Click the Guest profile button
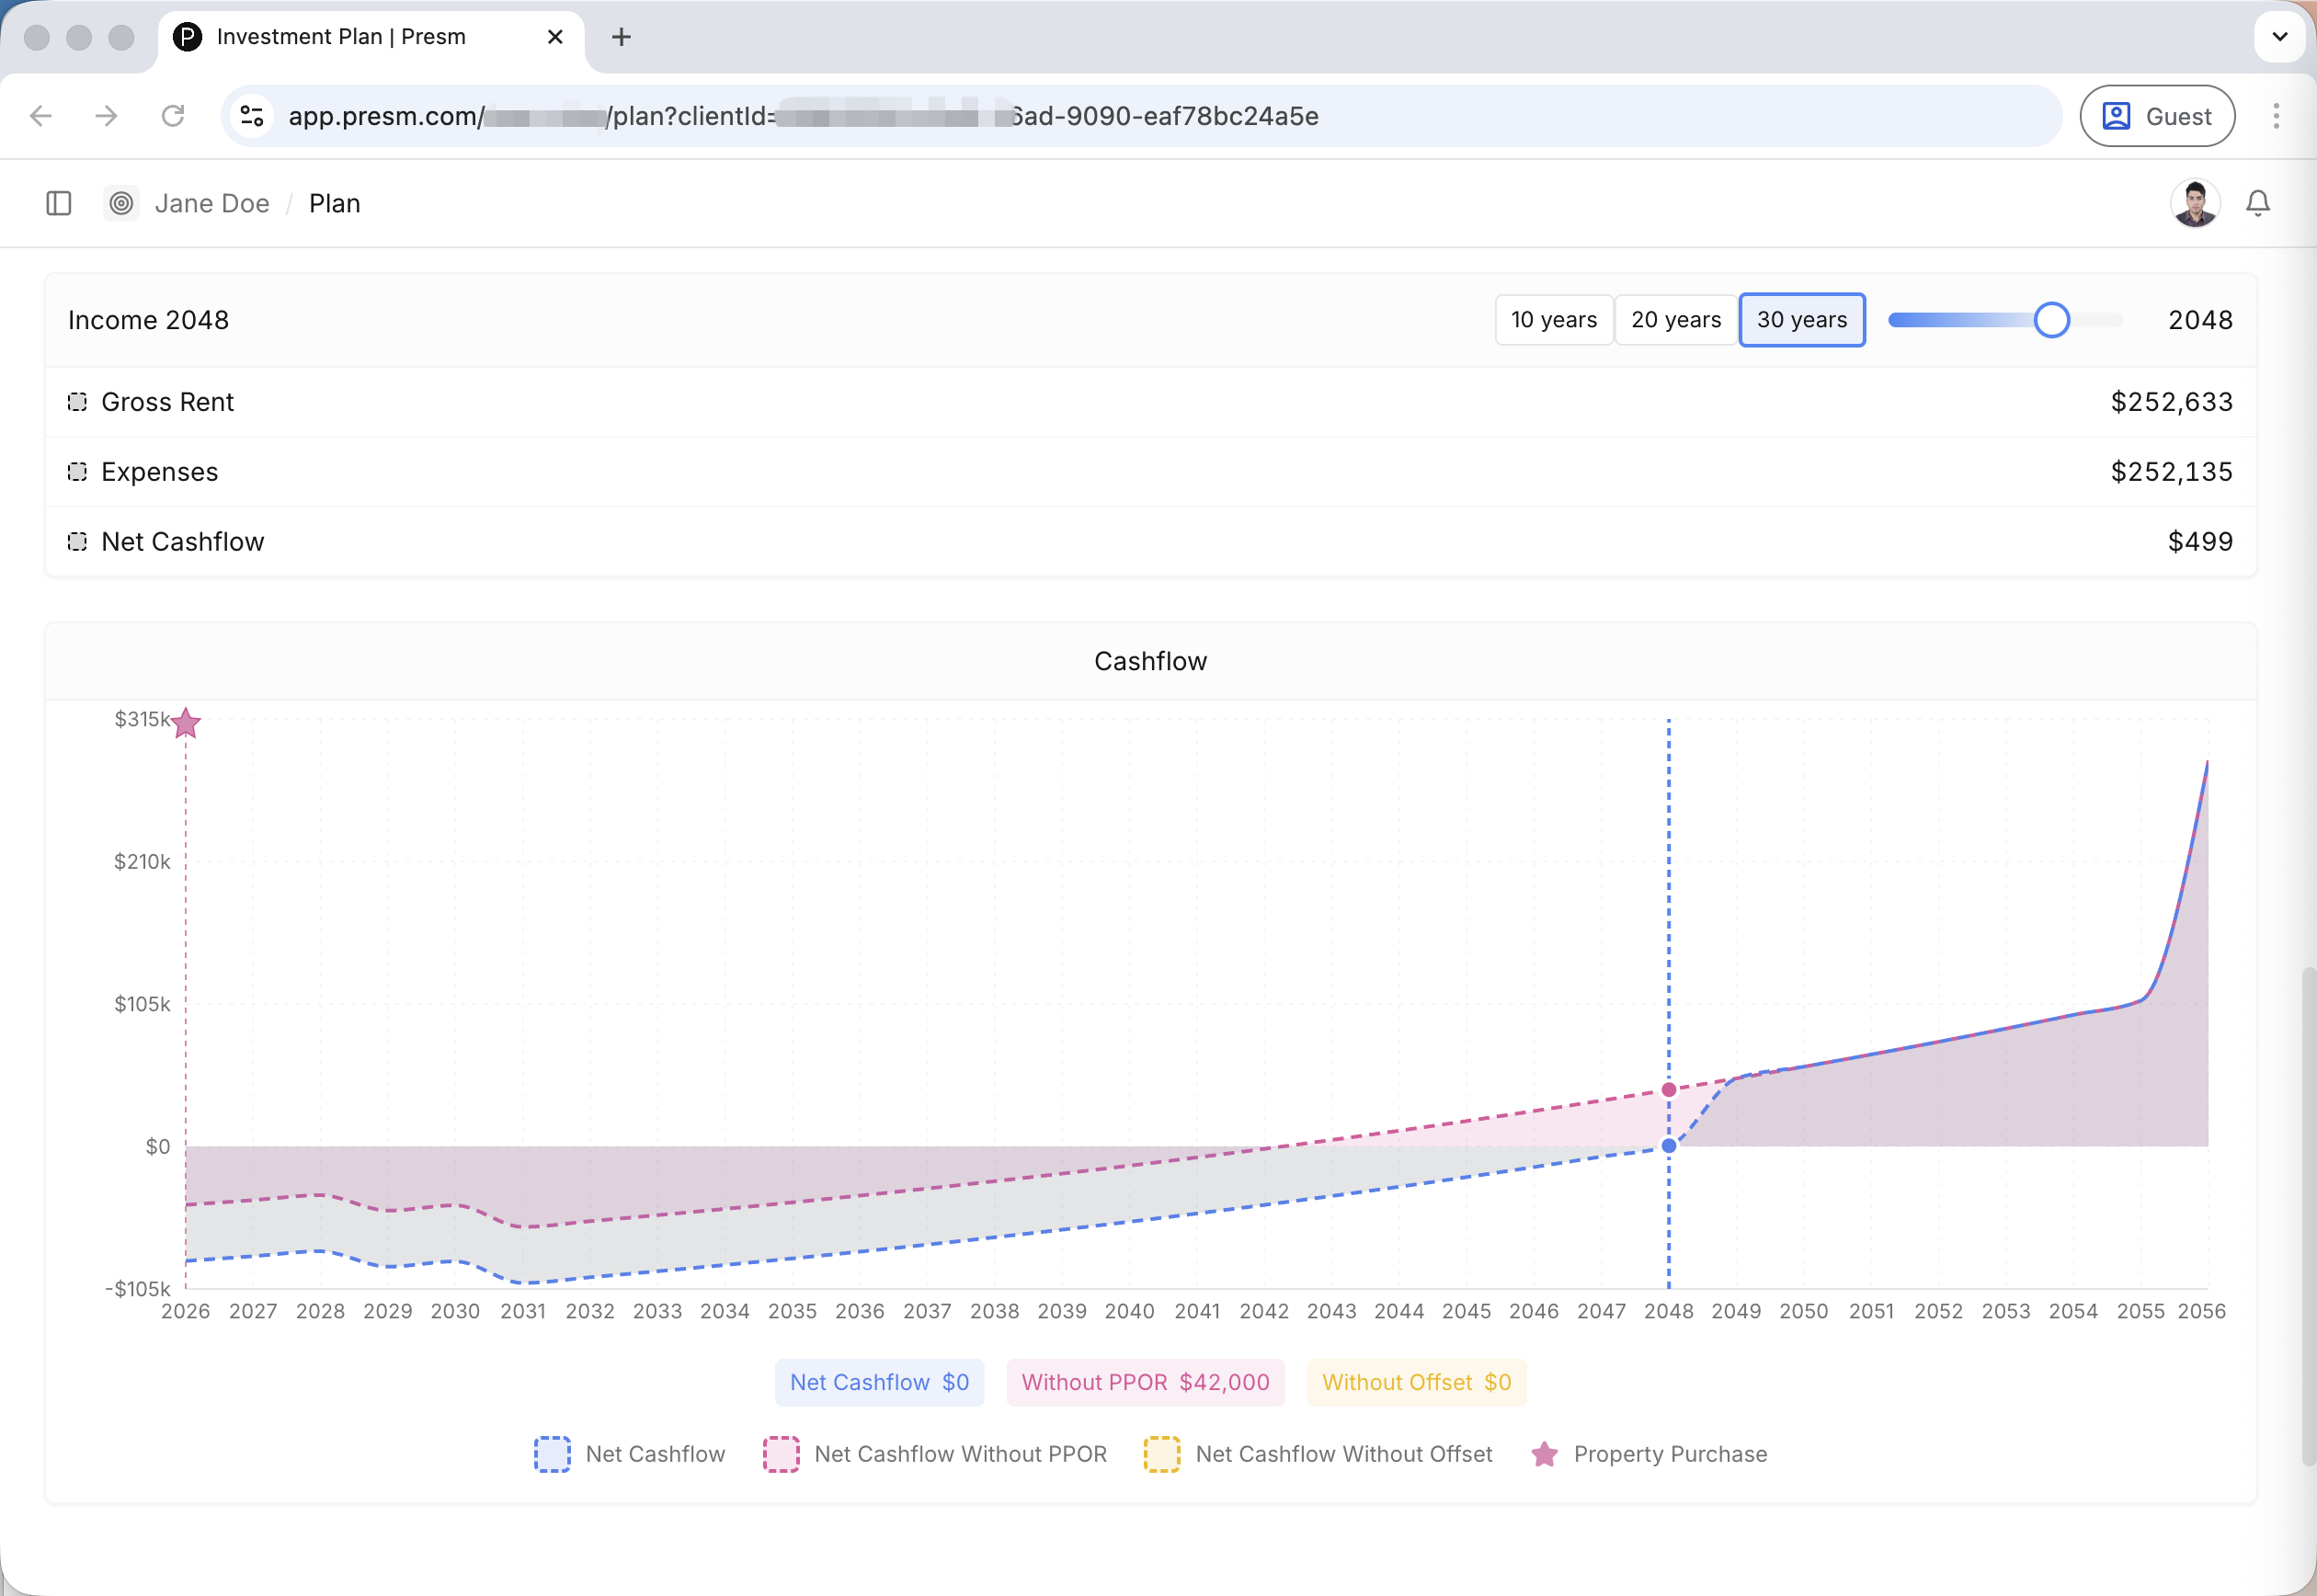The height and width of the screenshot is (1596, 2317). (x=2156, y=116)
